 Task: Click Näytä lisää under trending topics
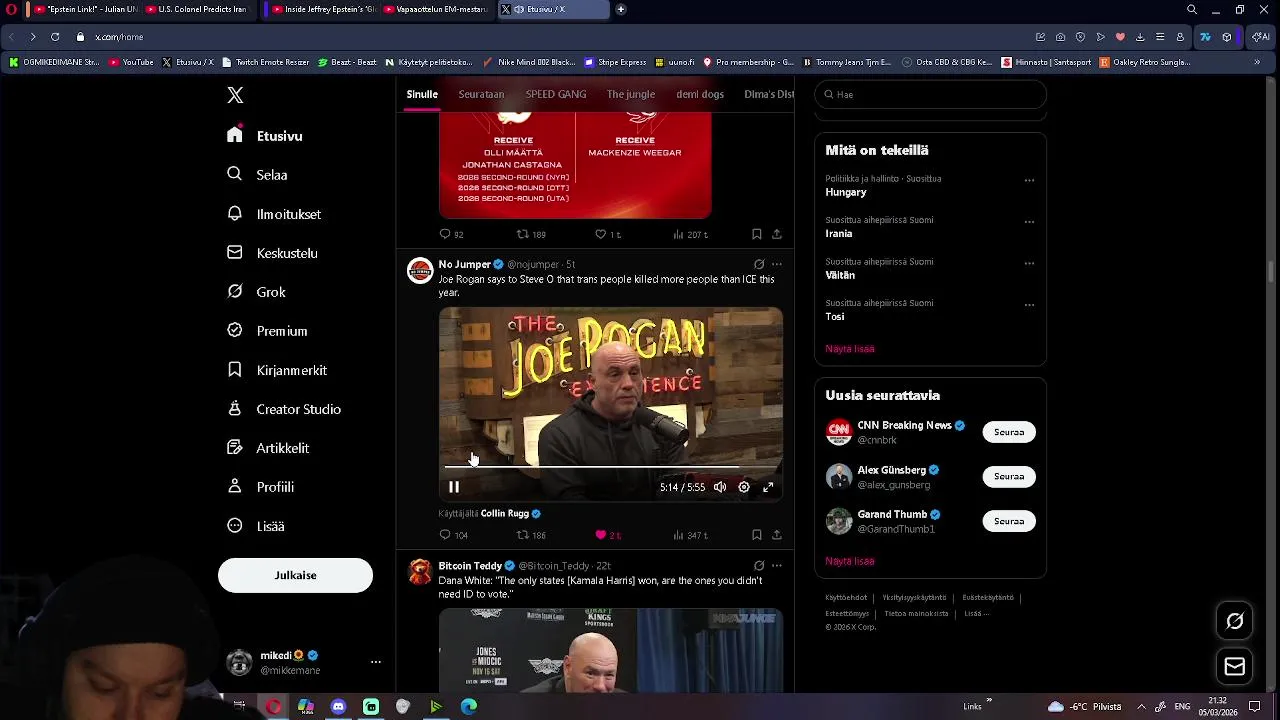coord(850,348)
